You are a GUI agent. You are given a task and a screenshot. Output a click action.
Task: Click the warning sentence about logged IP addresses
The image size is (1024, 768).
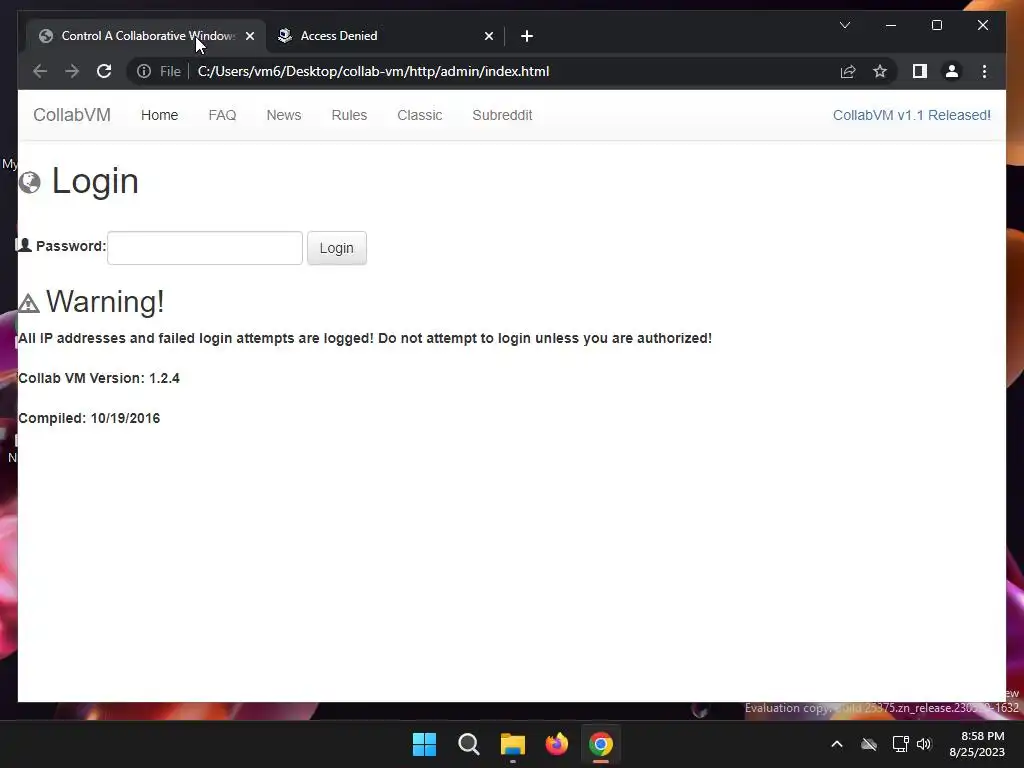pos(364,338)
